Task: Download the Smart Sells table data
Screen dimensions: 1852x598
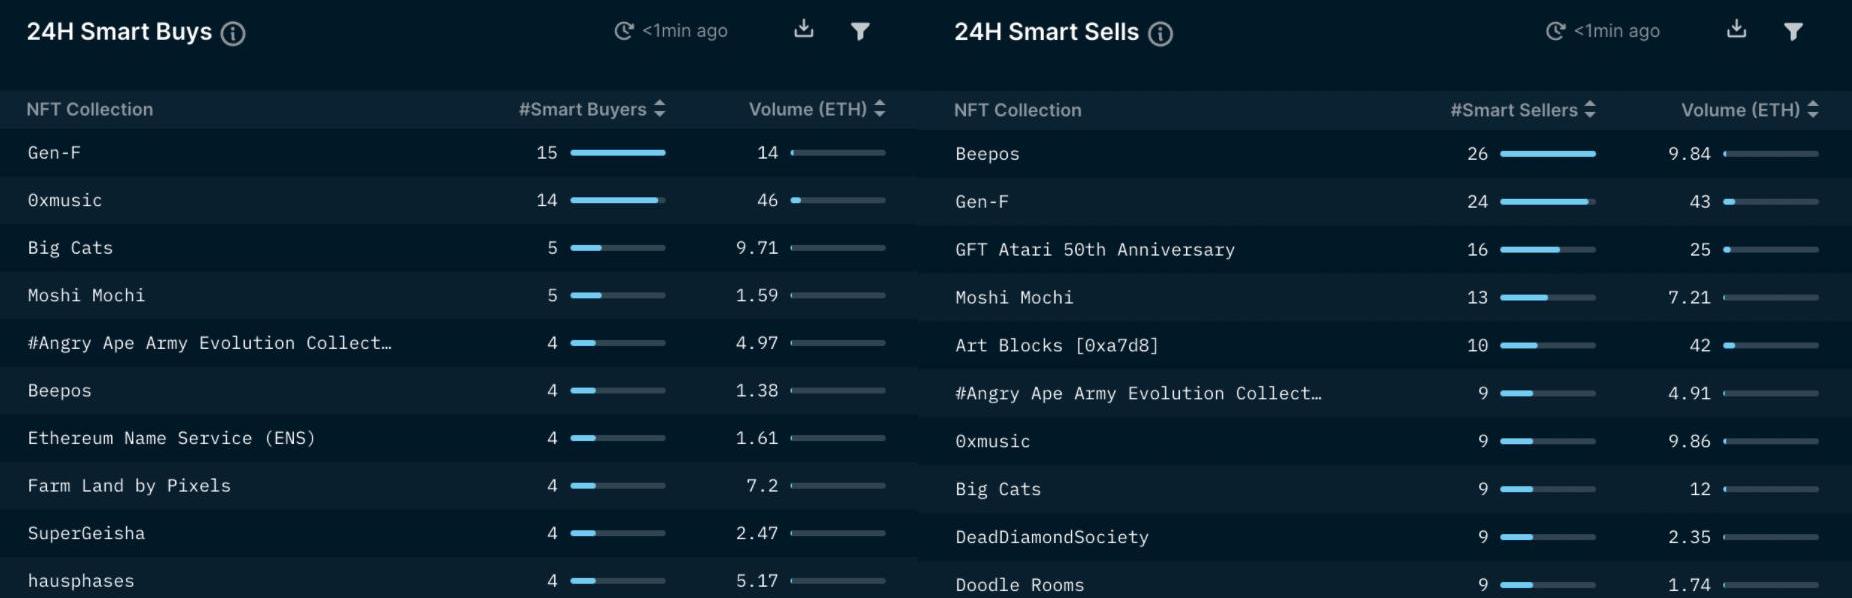Action: pyautogui.click(x=1736, y=29)
